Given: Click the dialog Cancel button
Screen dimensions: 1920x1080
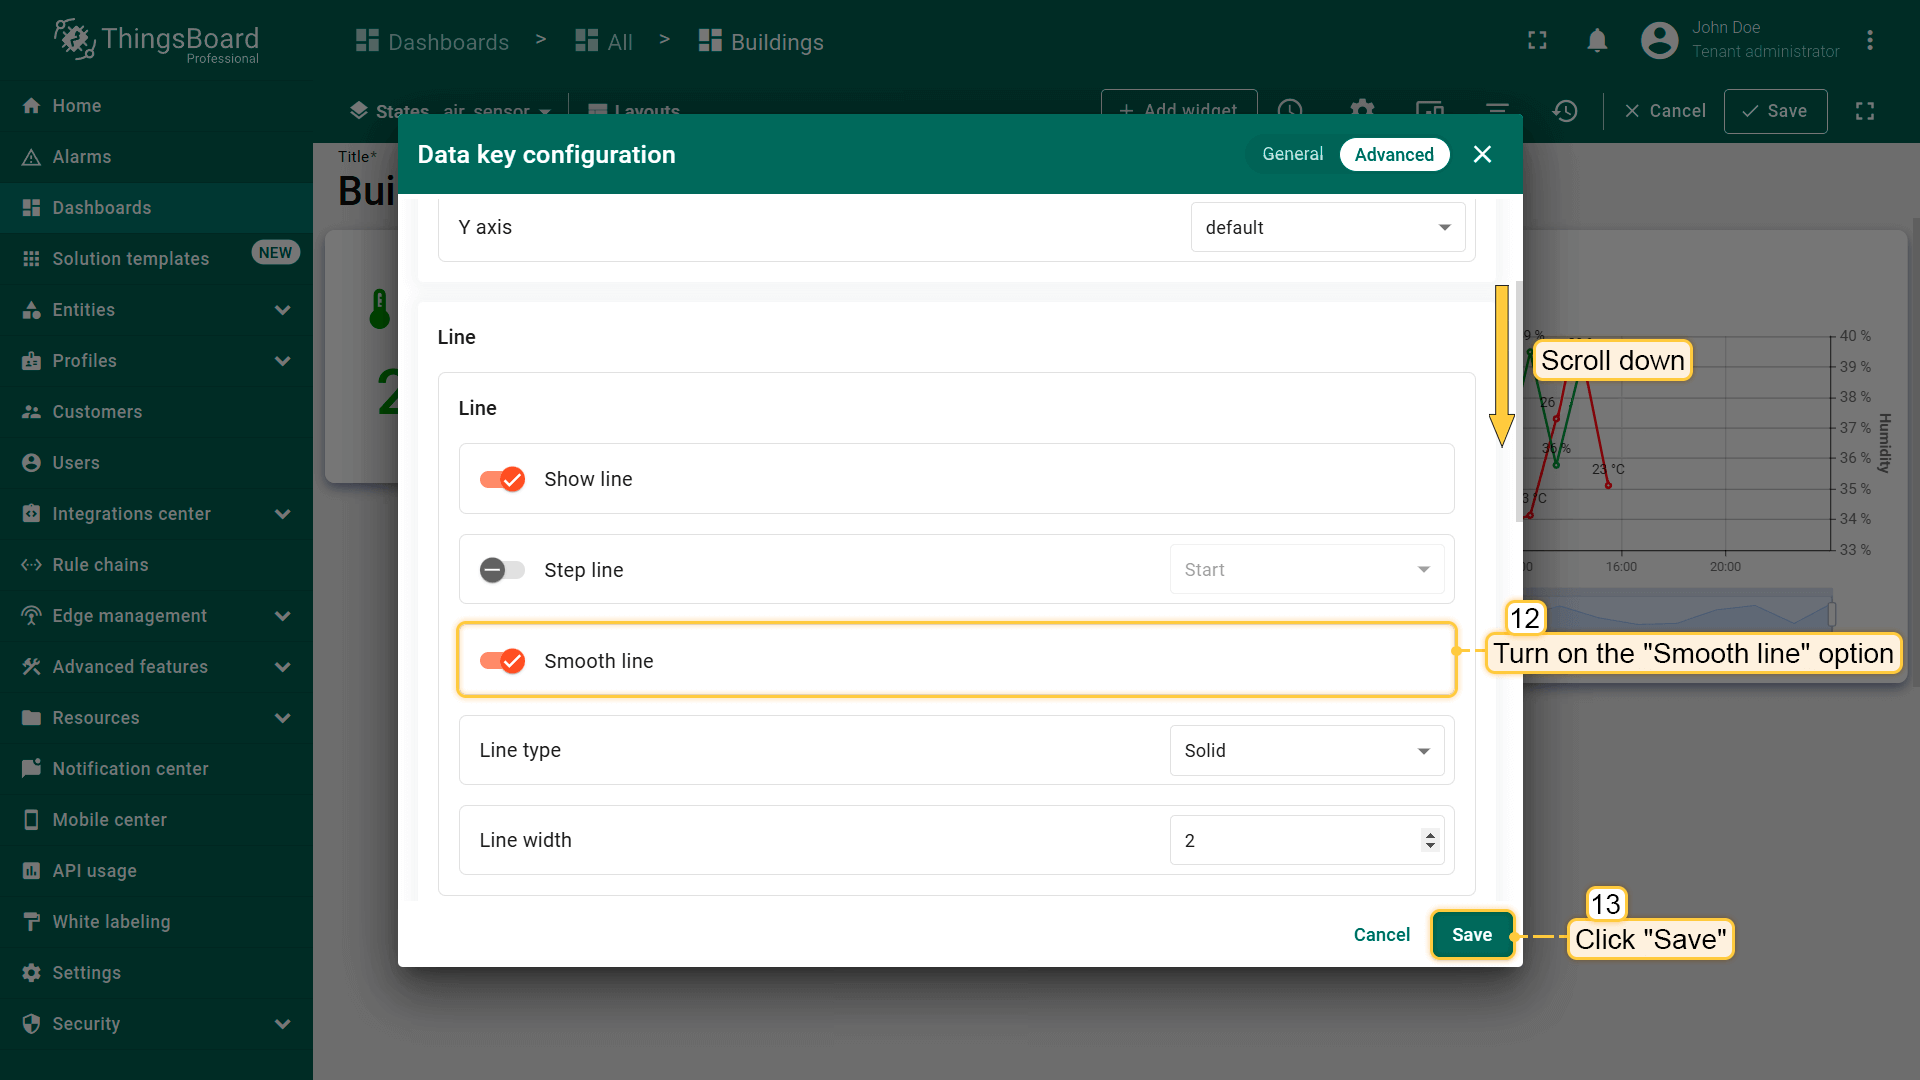Looking at the screenshot, I should (1381, 935).
